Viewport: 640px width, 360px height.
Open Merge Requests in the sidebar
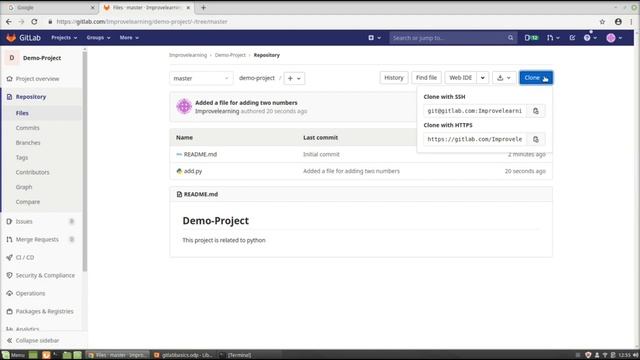[x=37, y=239]
